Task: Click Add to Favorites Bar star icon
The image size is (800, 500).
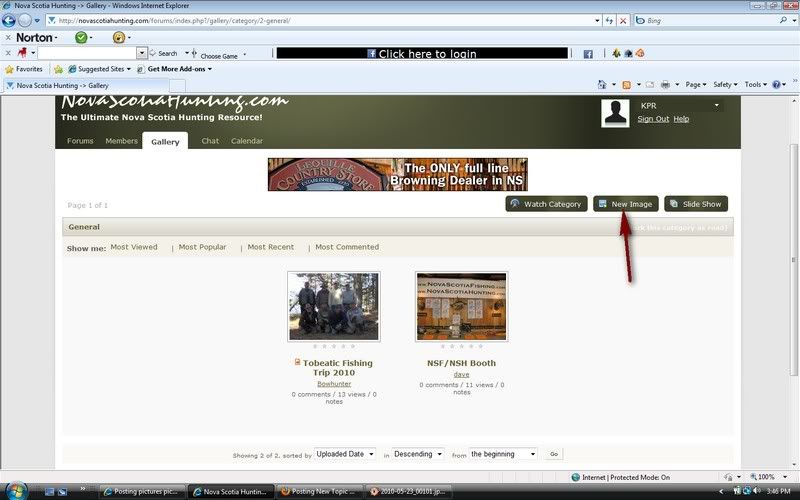Action: coord(58,69)
